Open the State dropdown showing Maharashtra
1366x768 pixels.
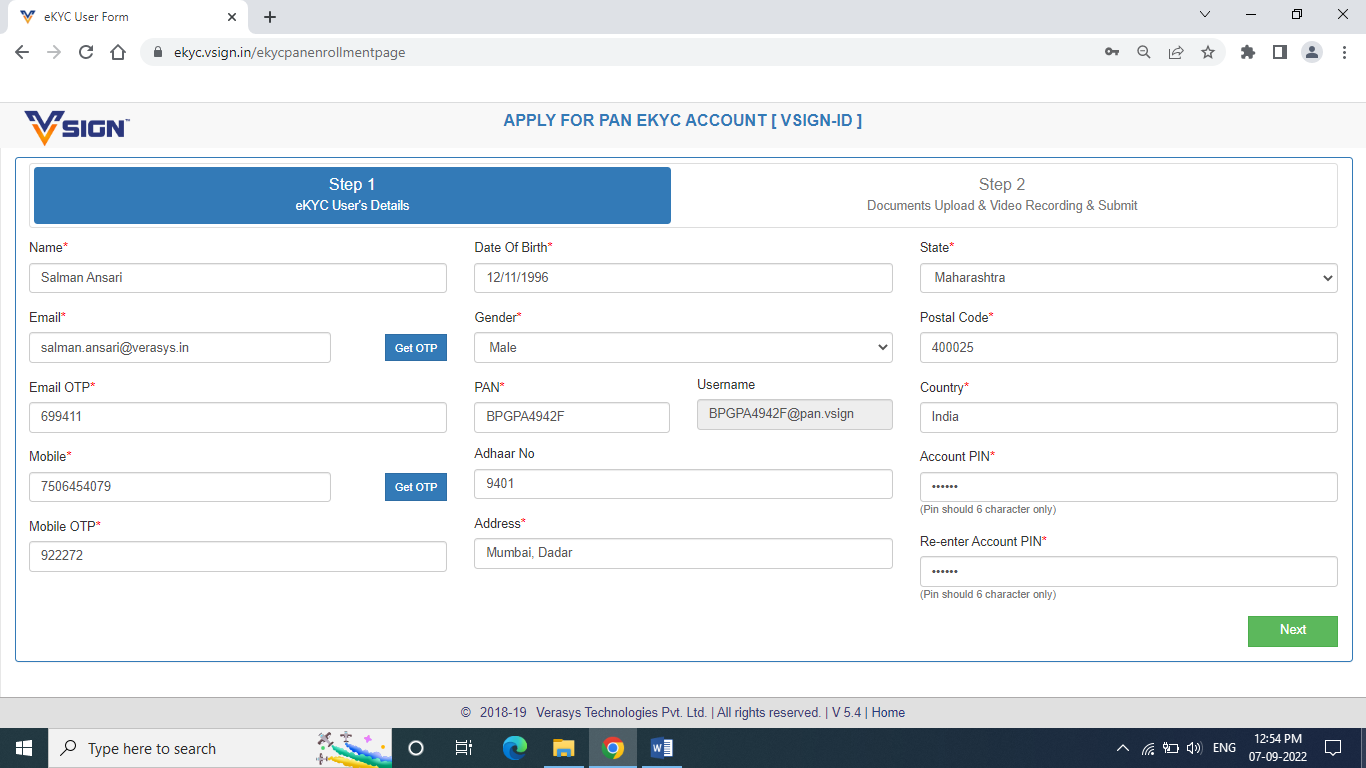(x=1128, y=278)
